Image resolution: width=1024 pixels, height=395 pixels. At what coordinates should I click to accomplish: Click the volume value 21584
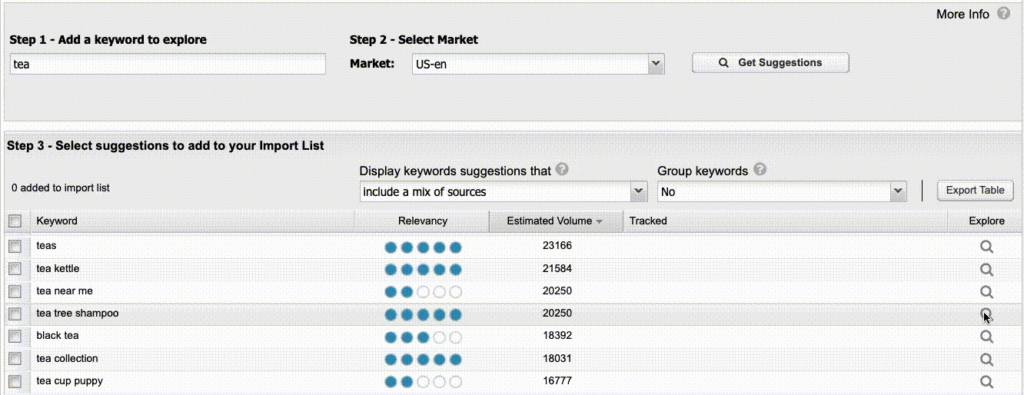coord(556,268)
